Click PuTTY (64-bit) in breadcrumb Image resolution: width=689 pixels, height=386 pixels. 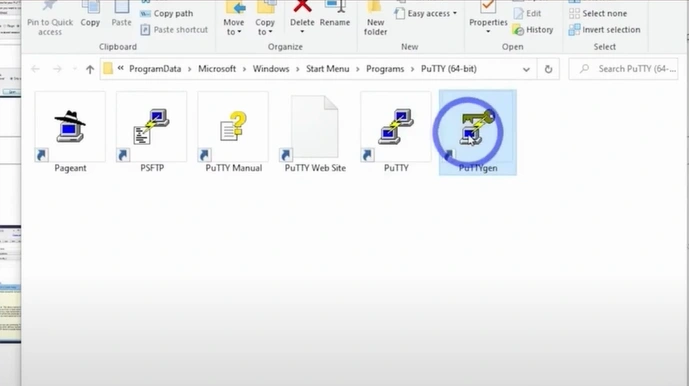[x=449, y=69]
